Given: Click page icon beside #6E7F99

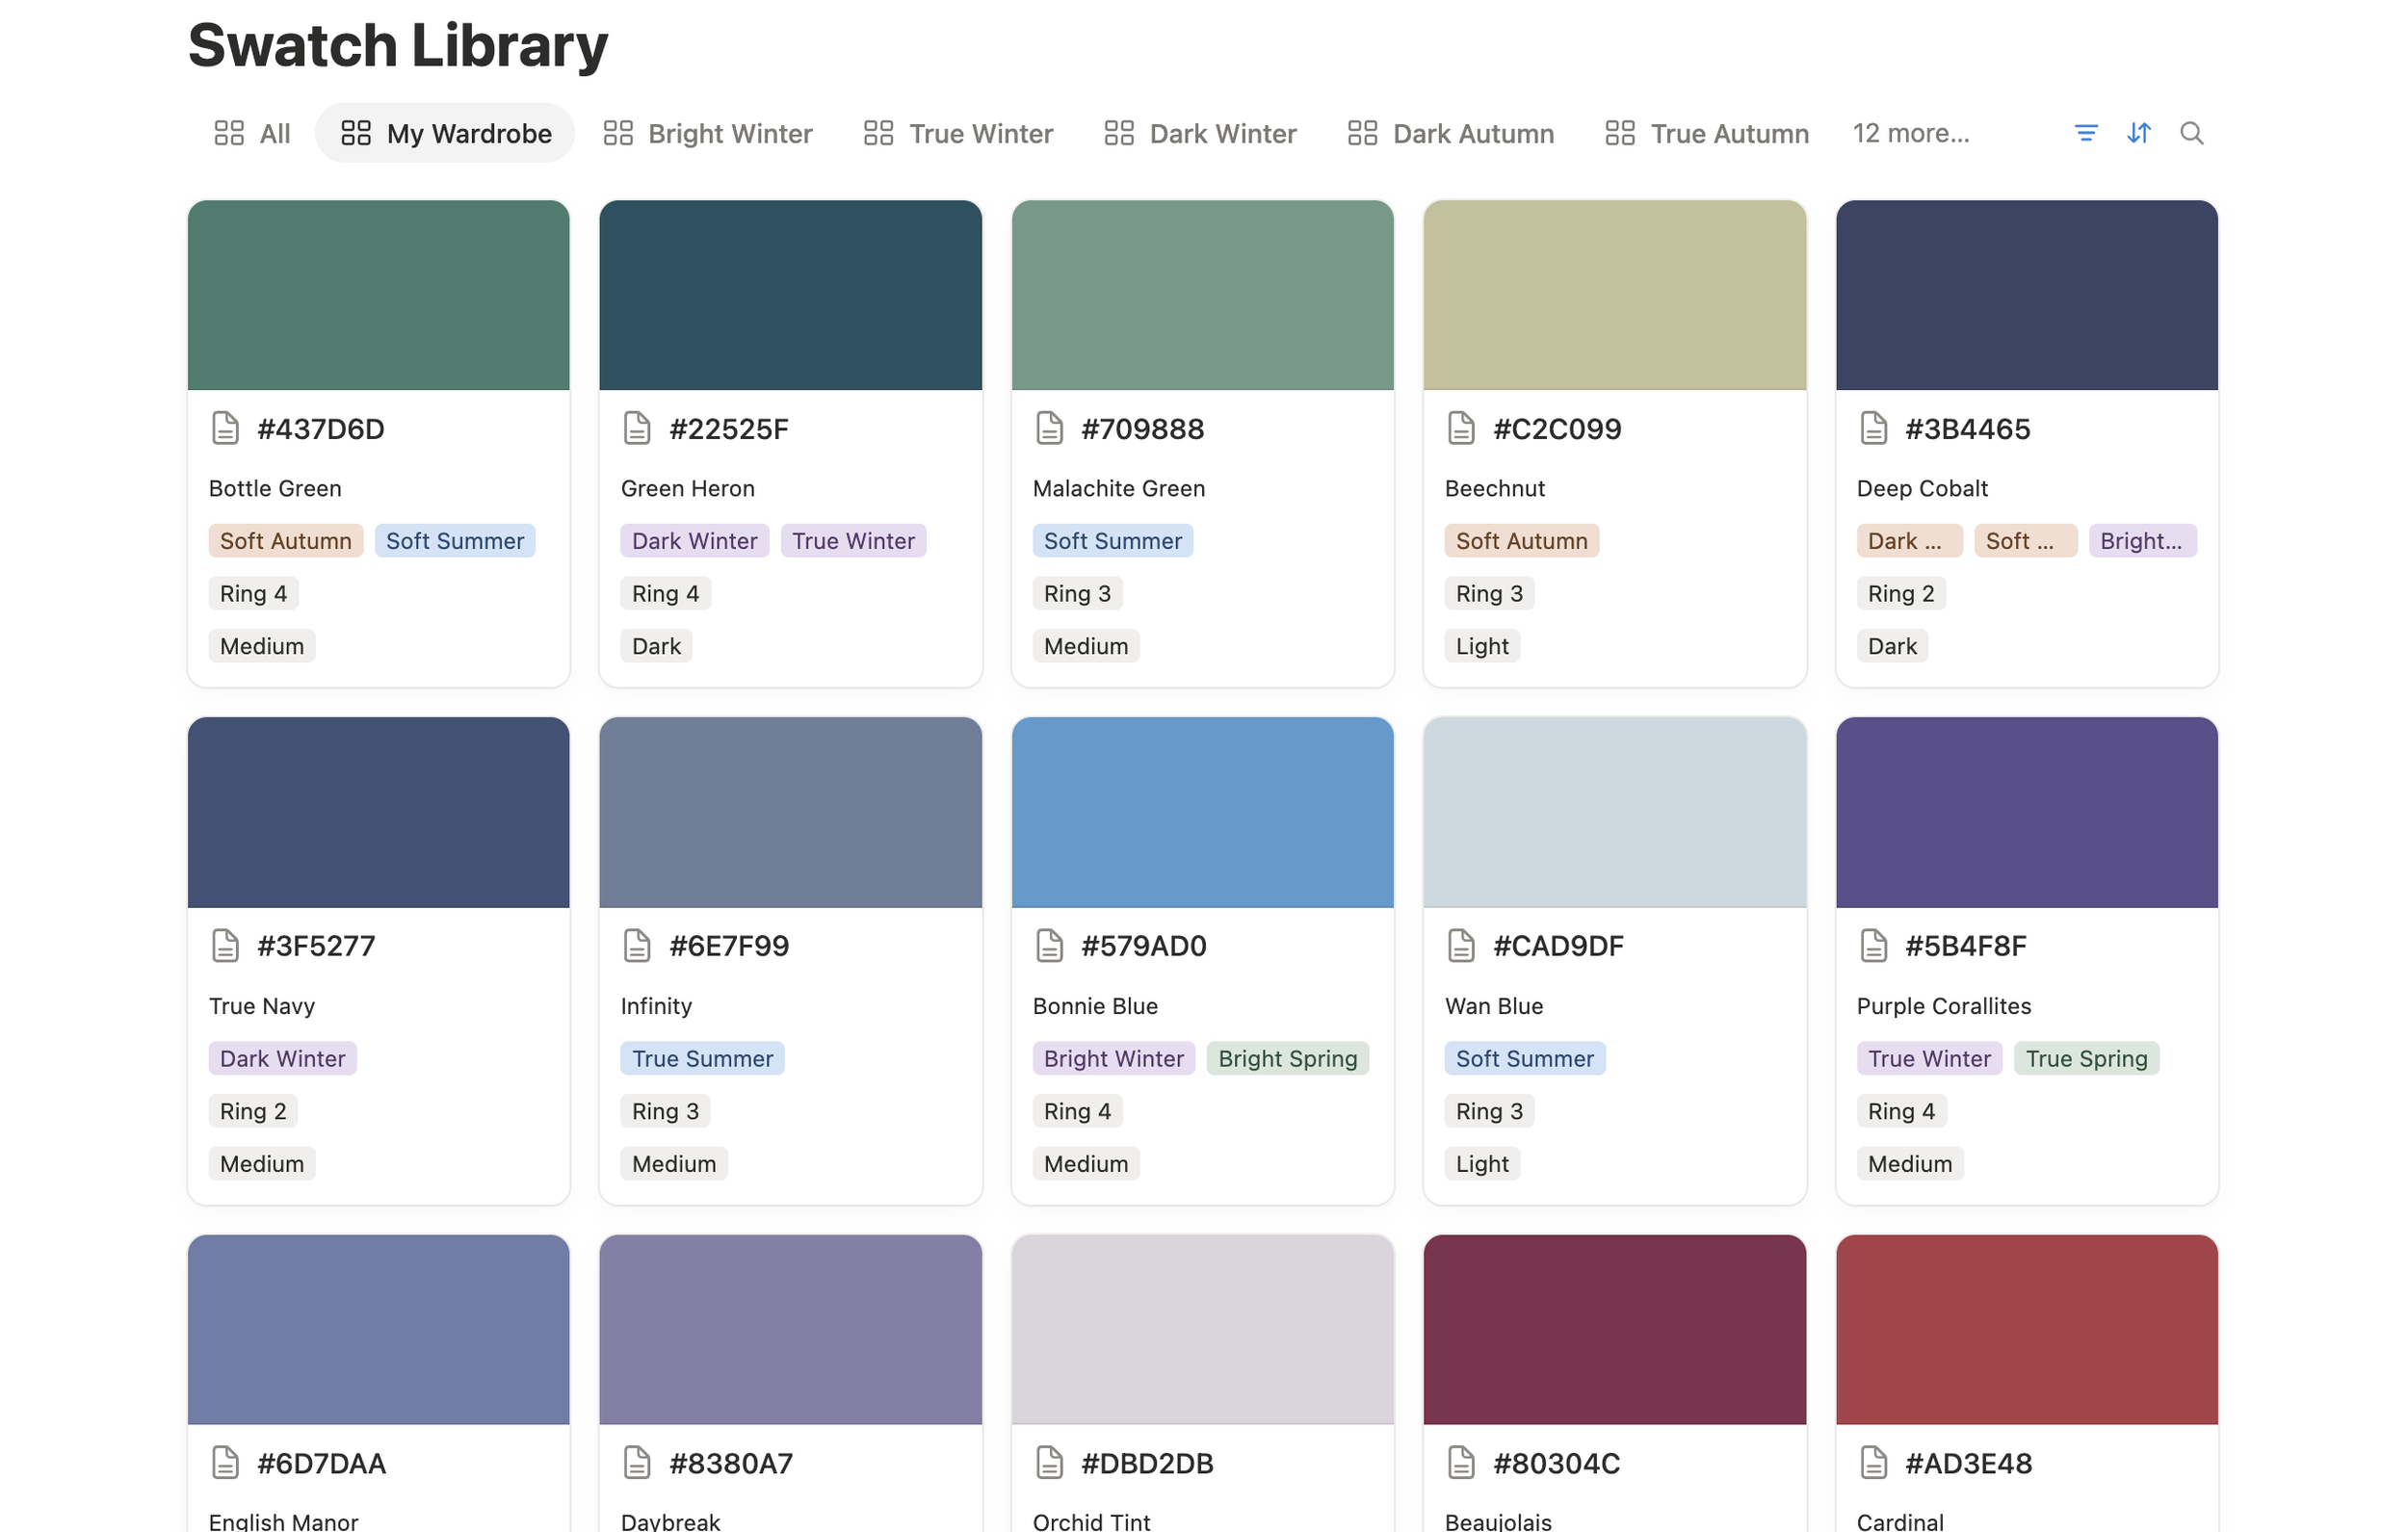Looking at the screenshot, I should point(637,945).
